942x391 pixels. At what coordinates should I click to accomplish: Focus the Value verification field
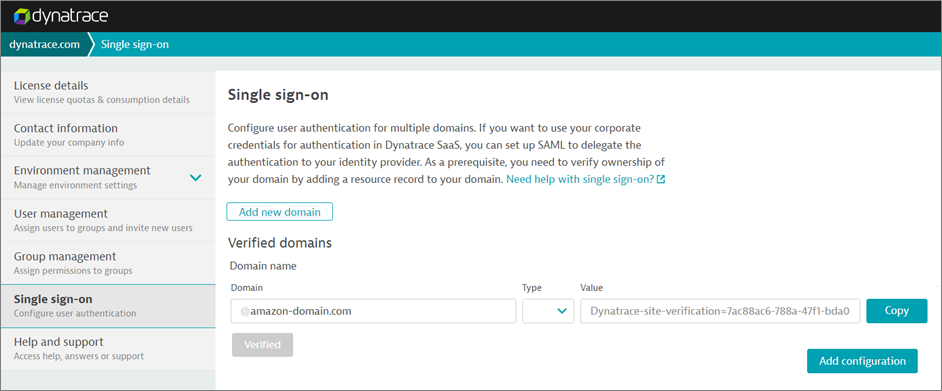coord(720,311)
